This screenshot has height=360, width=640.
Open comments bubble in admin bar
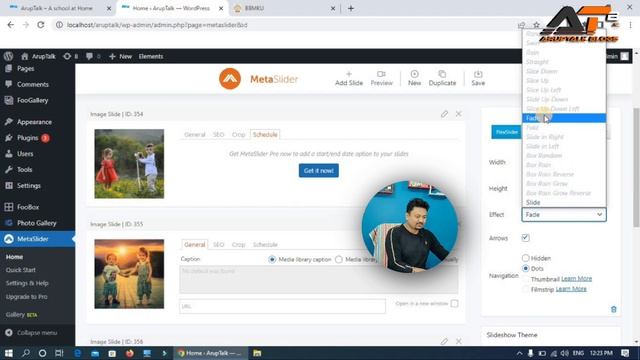click(93, 56)
